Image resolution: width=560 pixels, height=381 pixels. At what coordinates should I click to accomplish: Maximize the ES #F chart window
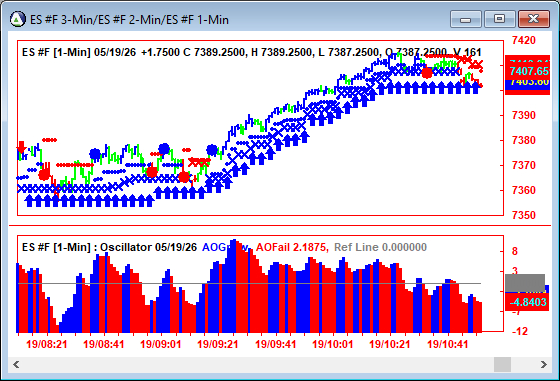(x=499, y=19)
